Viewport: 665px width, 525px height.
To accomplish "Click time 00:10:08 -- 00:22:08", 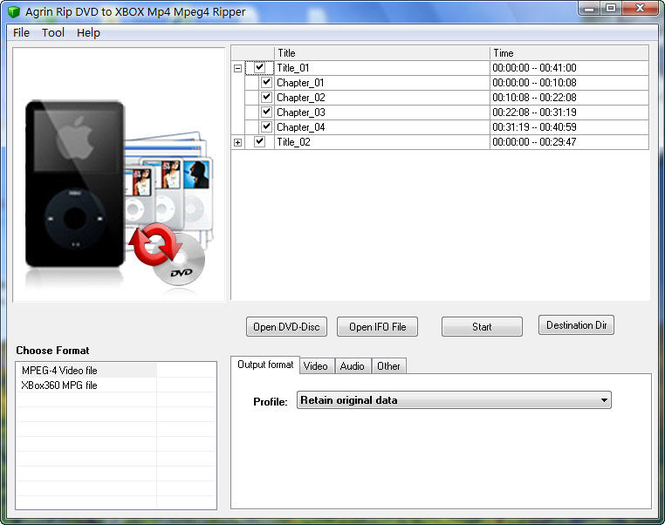I will (534, 98).
